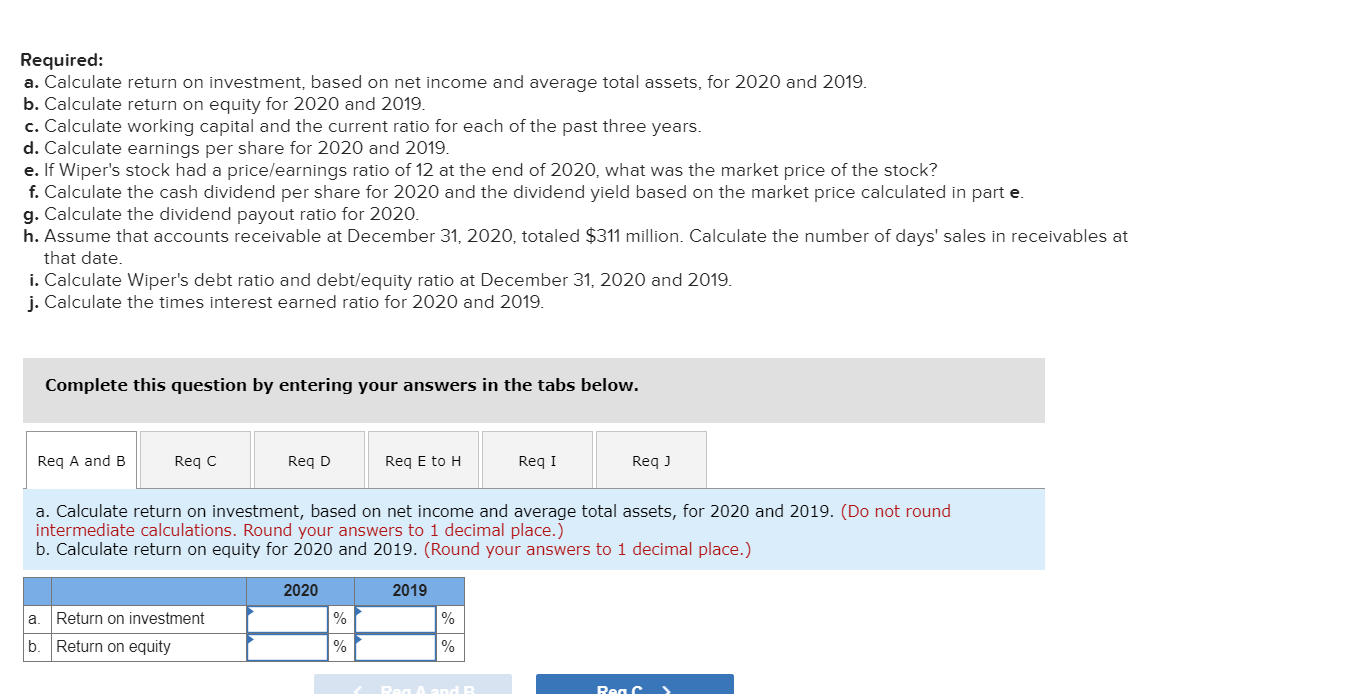Select the active Req A and B tab

click(x=81, y=459)
